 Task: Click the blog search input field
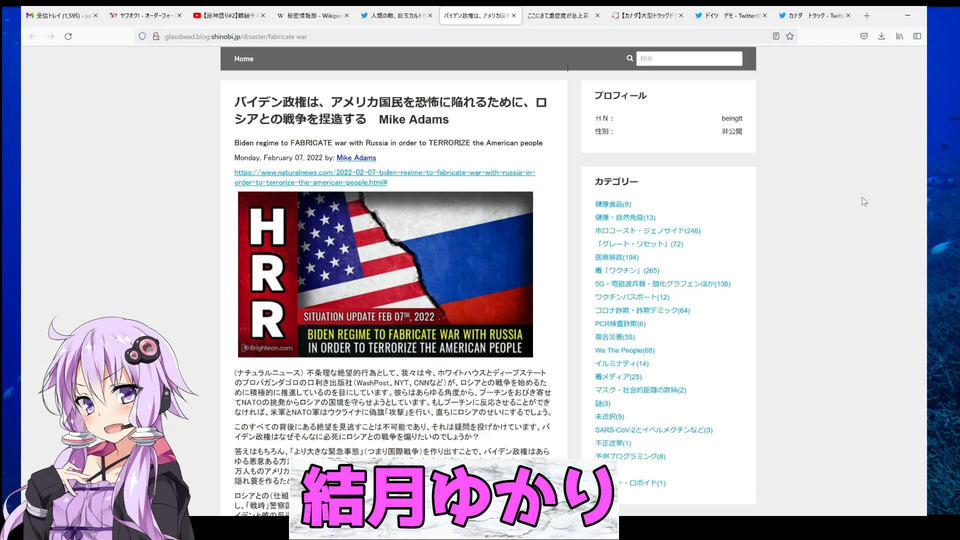(x=689, y=58)
